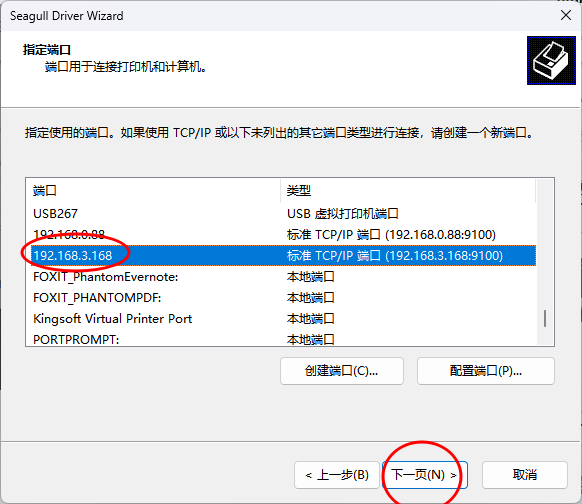Open 配置端口(P)... to configure port

click(x=485, y=371)
